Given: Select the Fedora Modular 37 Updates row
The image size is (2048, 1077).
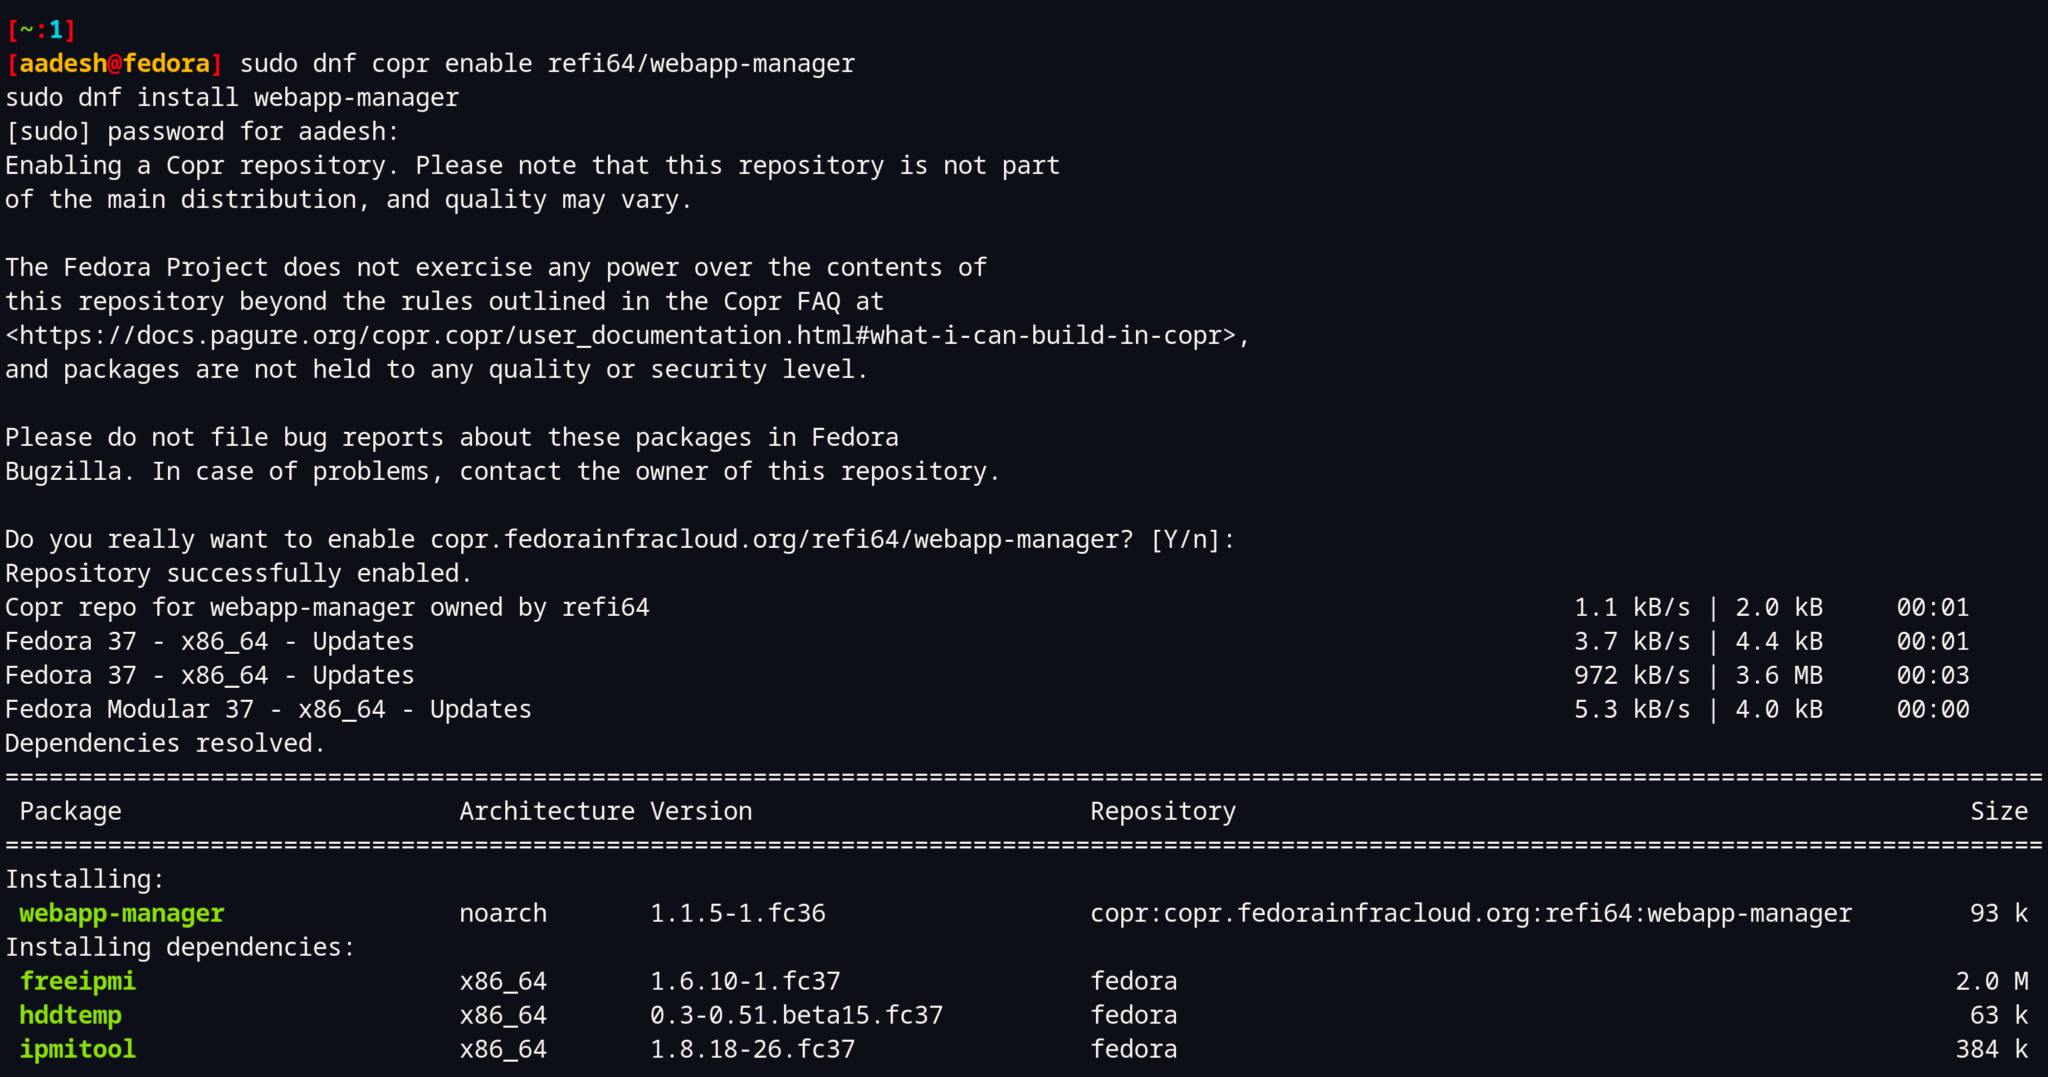Looking at the screenshot, I should pyautogui.click(x=268, y=708).
